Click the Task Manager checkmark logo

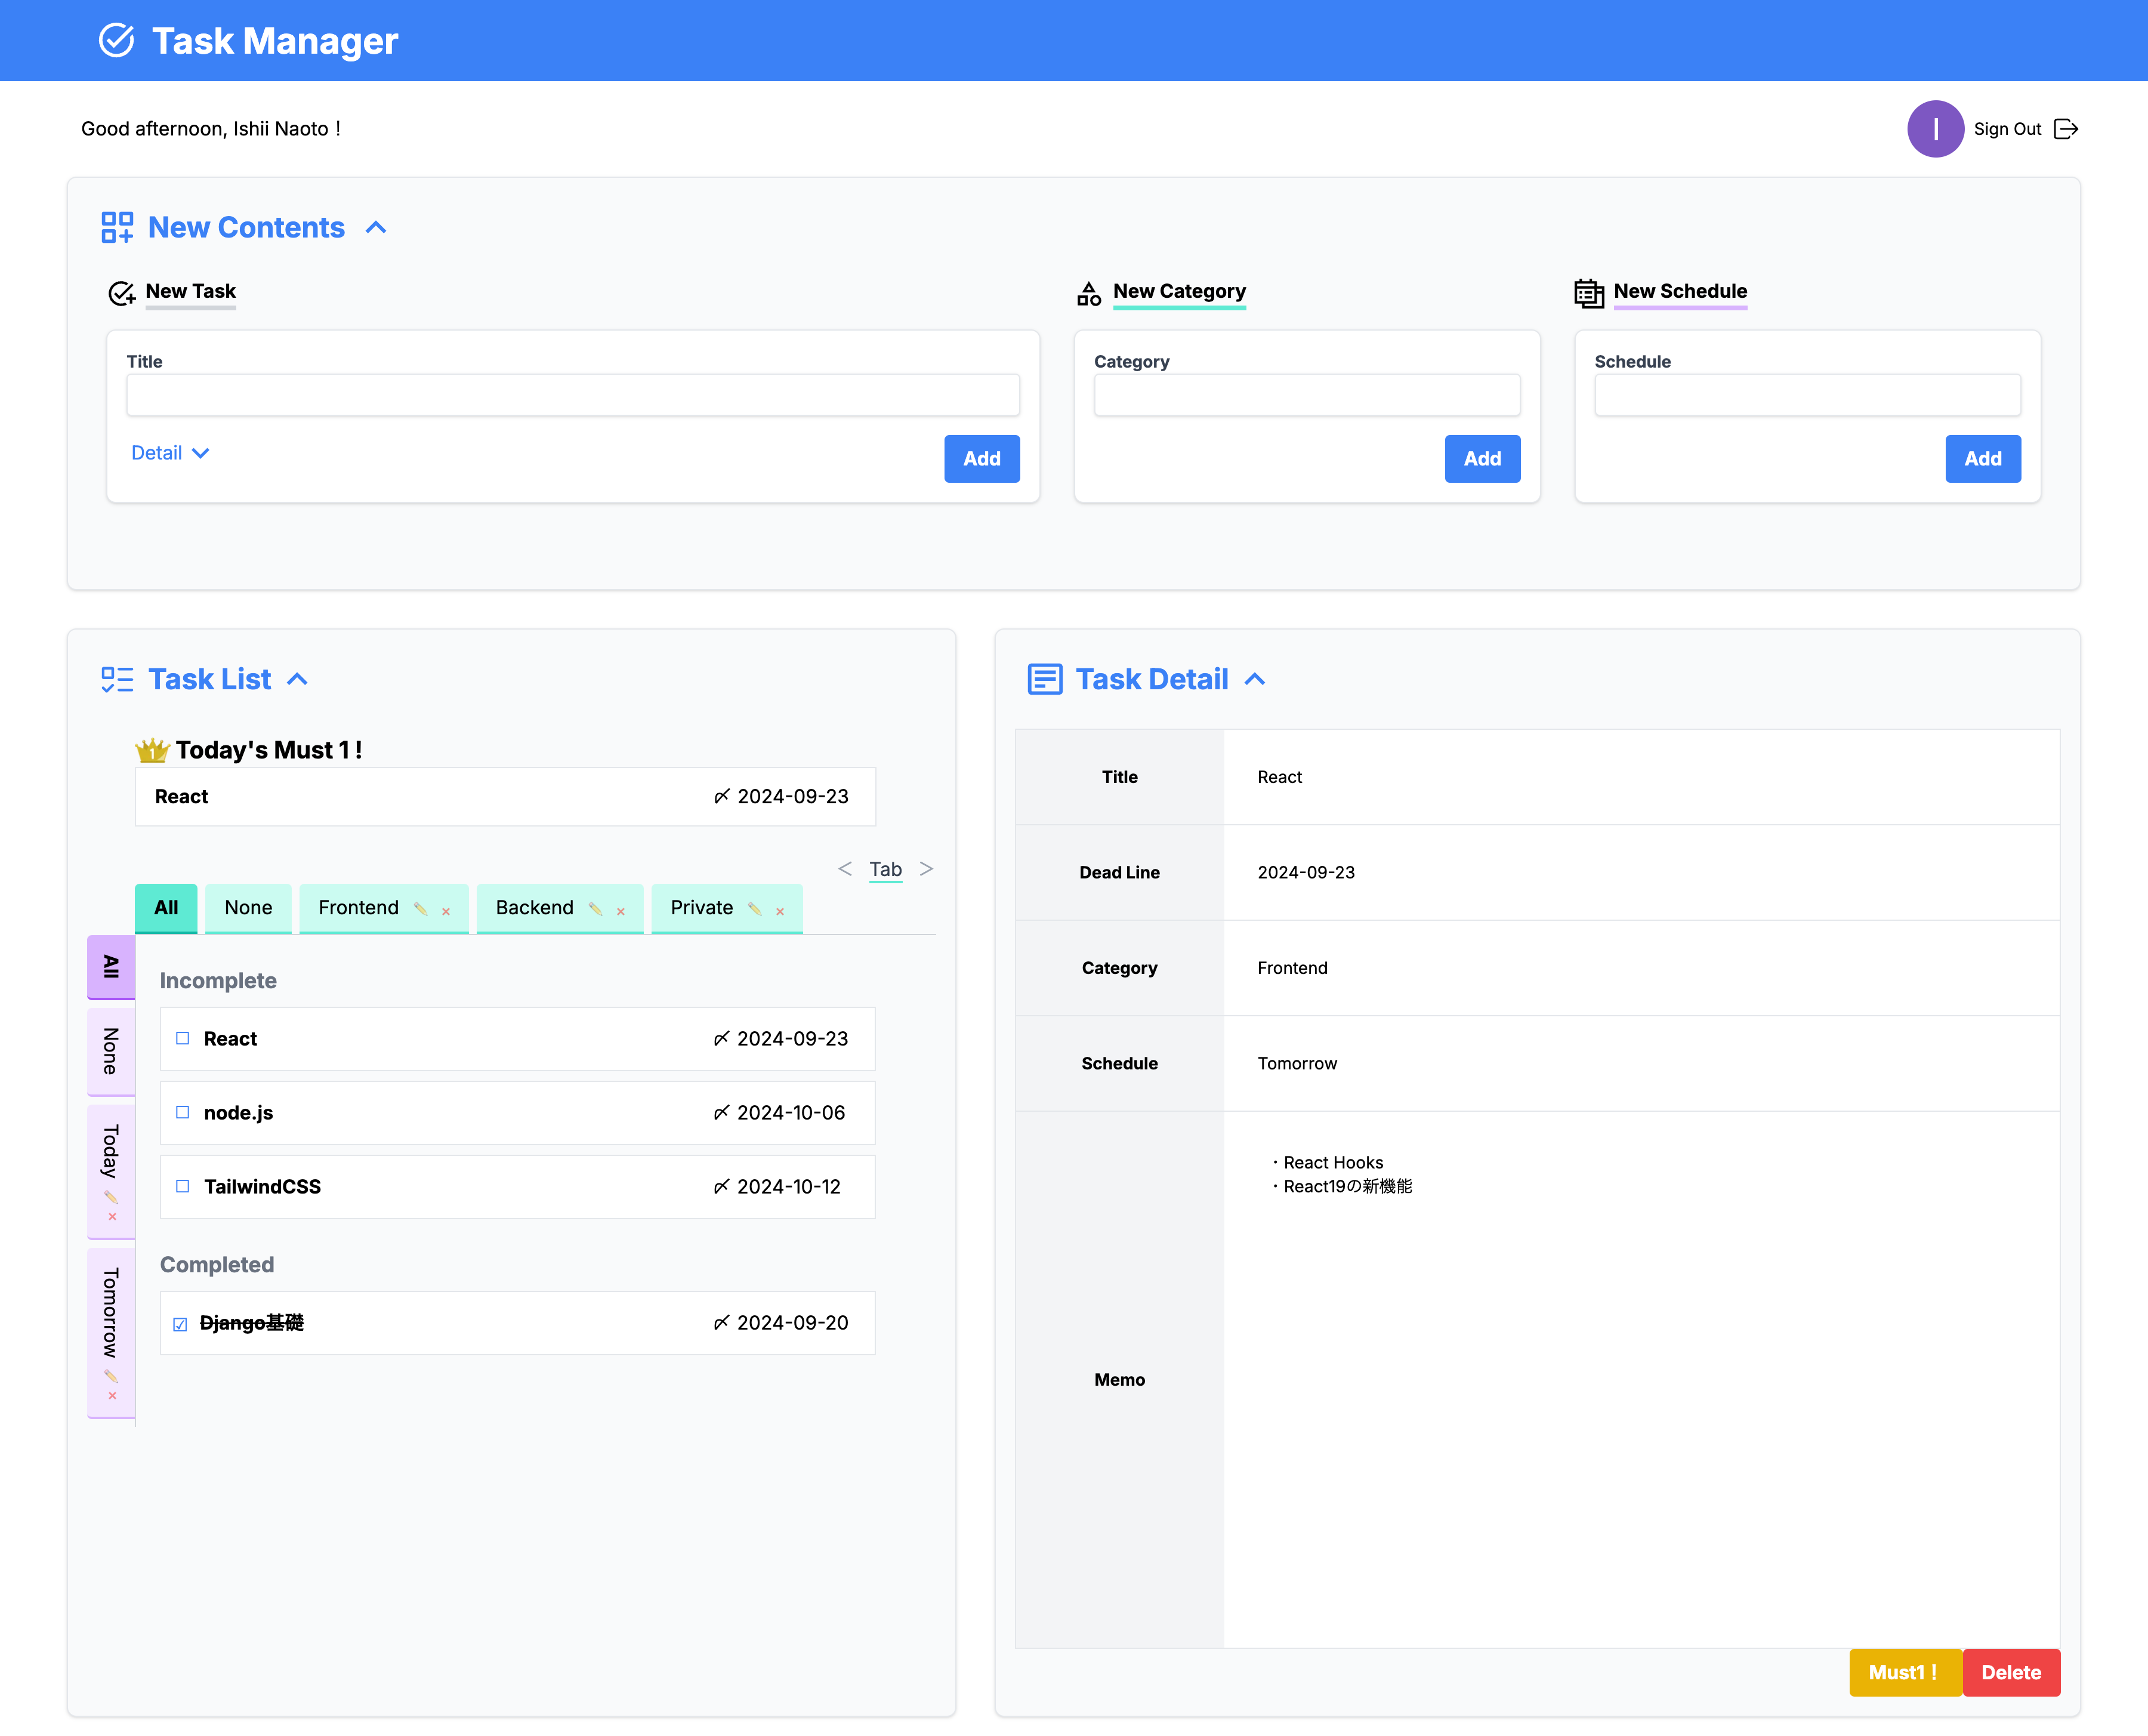point(117,41)
